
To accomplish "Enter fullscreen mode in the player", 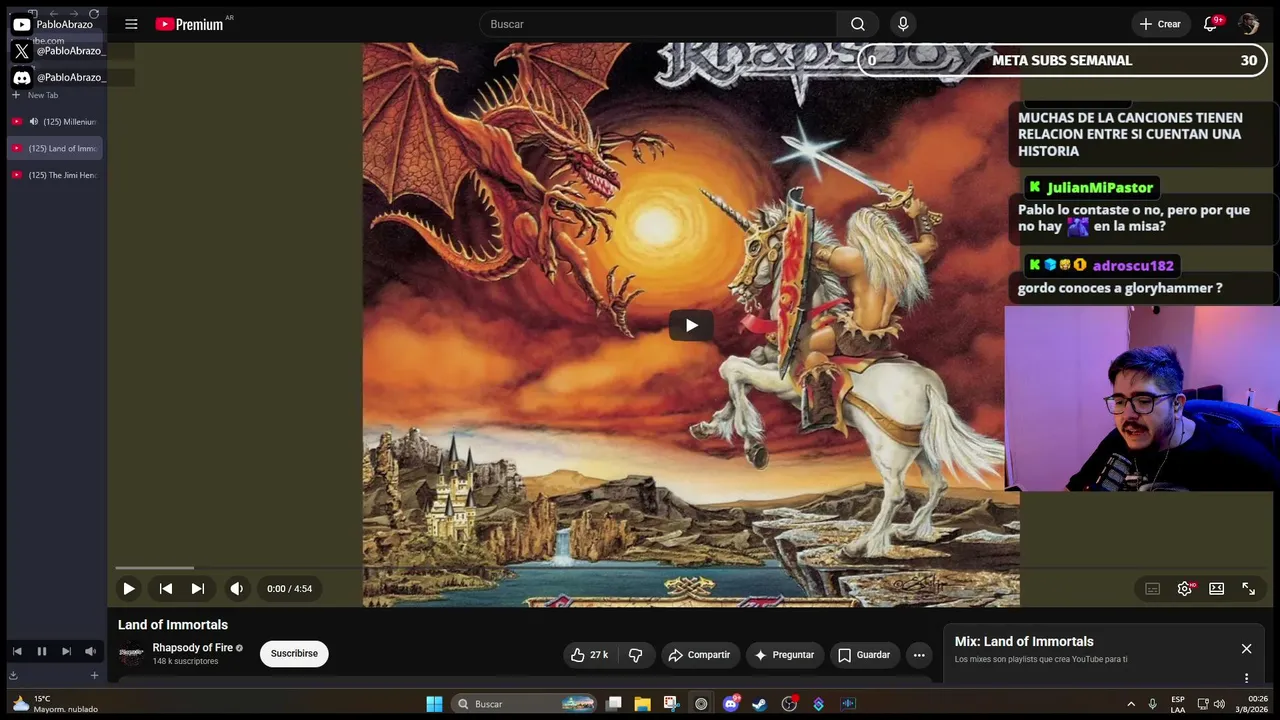I will click(x=1249, y=589).
